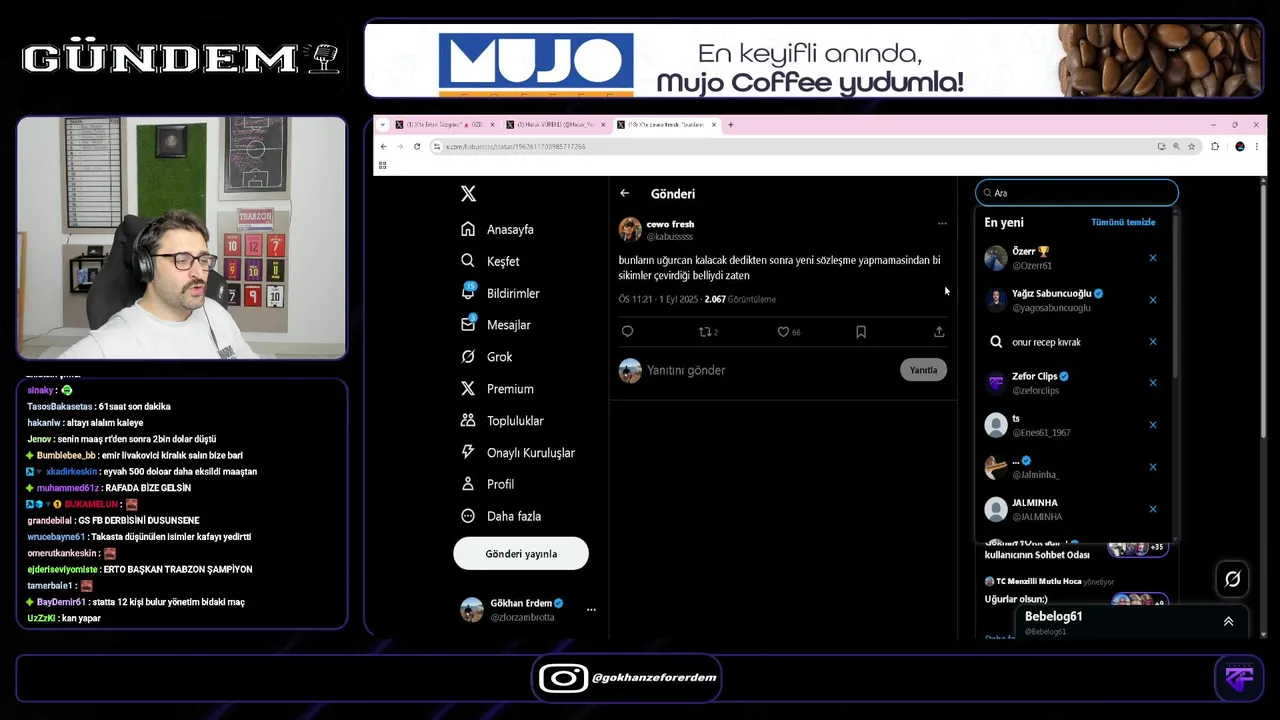This screenshot has width=1280, height=720.
Task: Open a new browser tab
Action: [730, 125]
